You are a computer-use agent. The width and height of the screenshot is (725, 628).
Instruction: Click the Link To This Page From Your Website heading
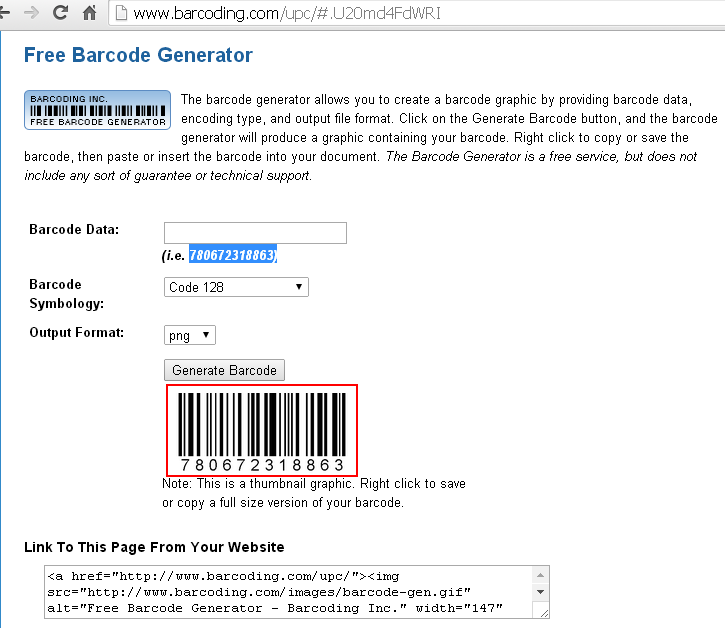pos(154,547)
